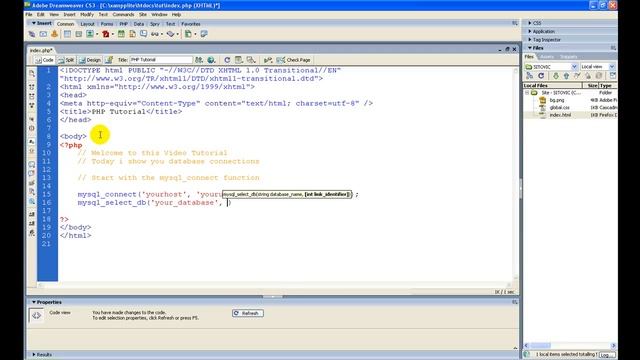Click the File Management icon in document toolbar
The width and height of the screenshot is (640, 360).
199,60
